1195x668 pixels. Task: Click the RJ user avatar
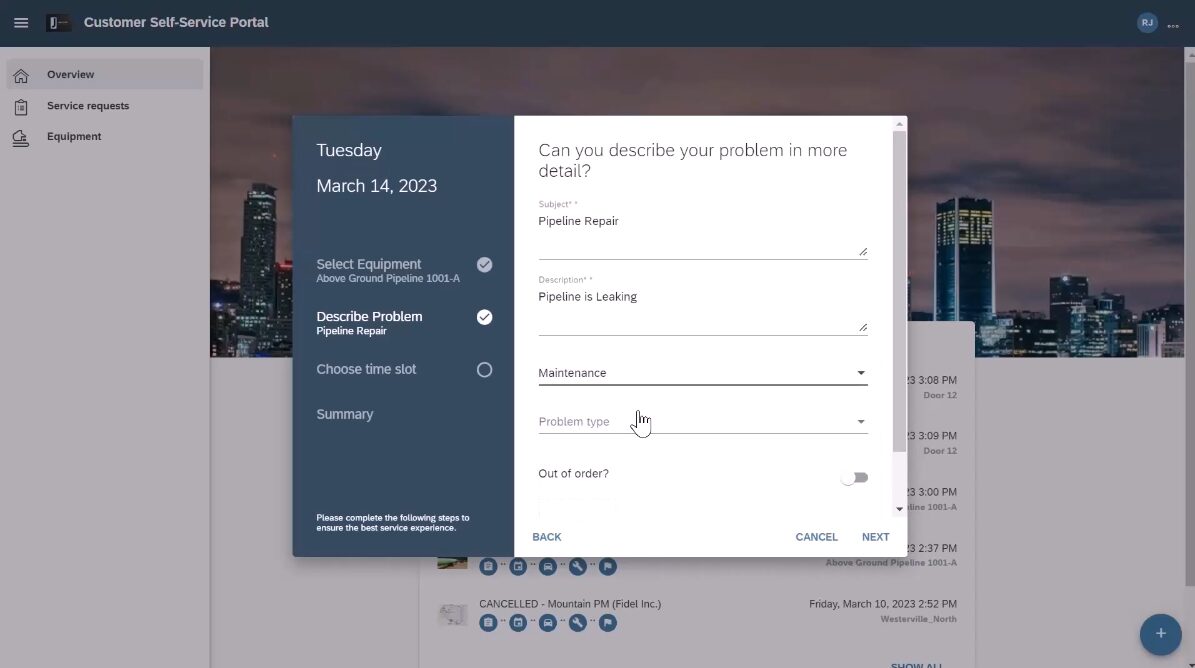tap(1147, 22)
